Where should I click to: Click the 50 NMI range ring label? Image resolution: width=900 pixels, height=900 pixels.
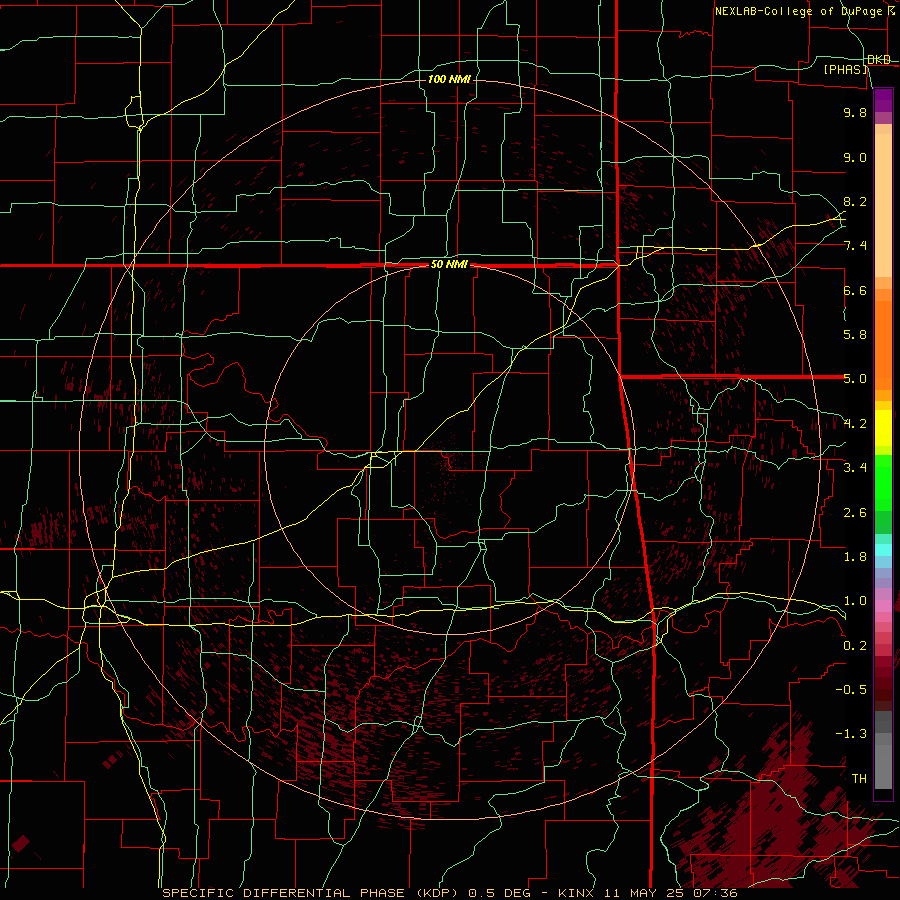pos(449,265)
